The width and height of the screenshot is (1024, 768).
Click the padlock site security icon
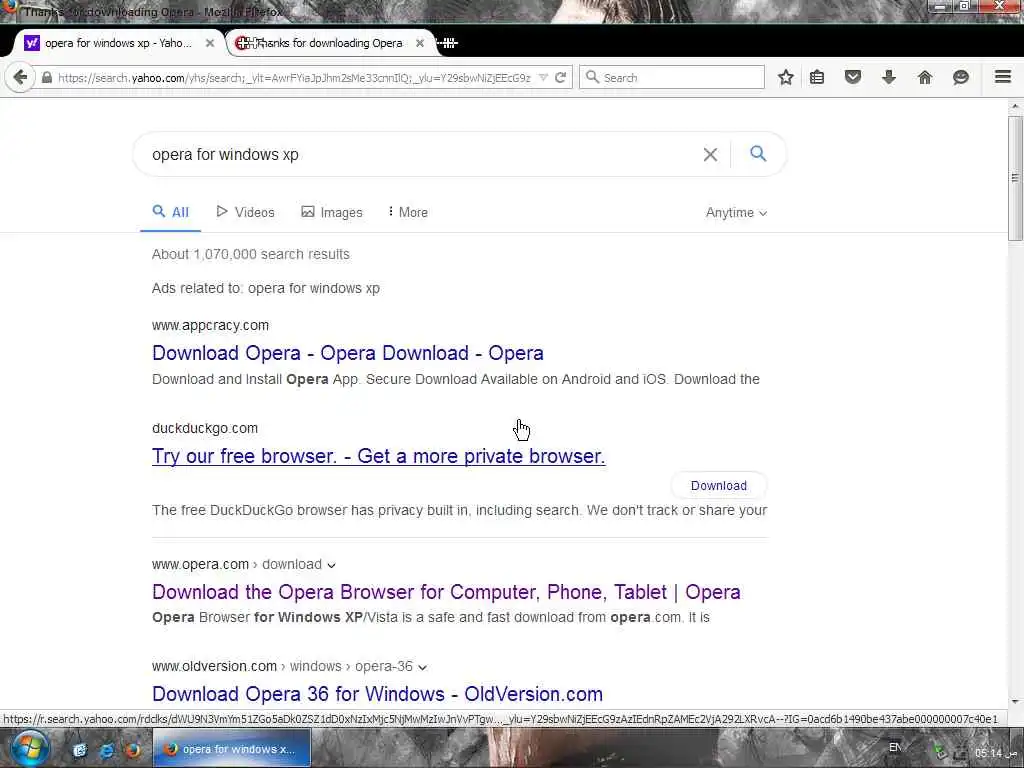(x=46, y=78)
